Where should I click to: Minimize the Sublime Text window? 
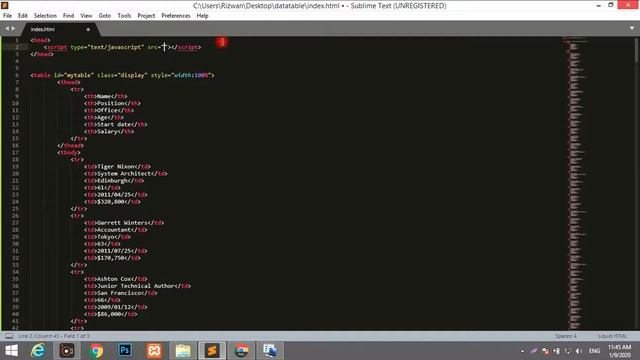coord(598,5)
